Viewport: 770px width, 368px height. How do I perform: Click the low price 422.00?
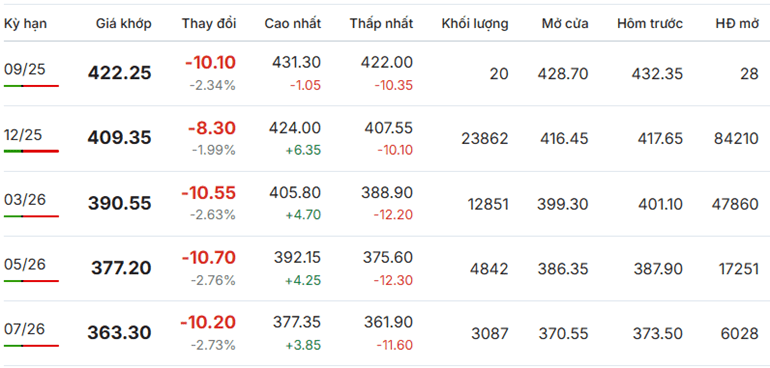tap(387, 62)
